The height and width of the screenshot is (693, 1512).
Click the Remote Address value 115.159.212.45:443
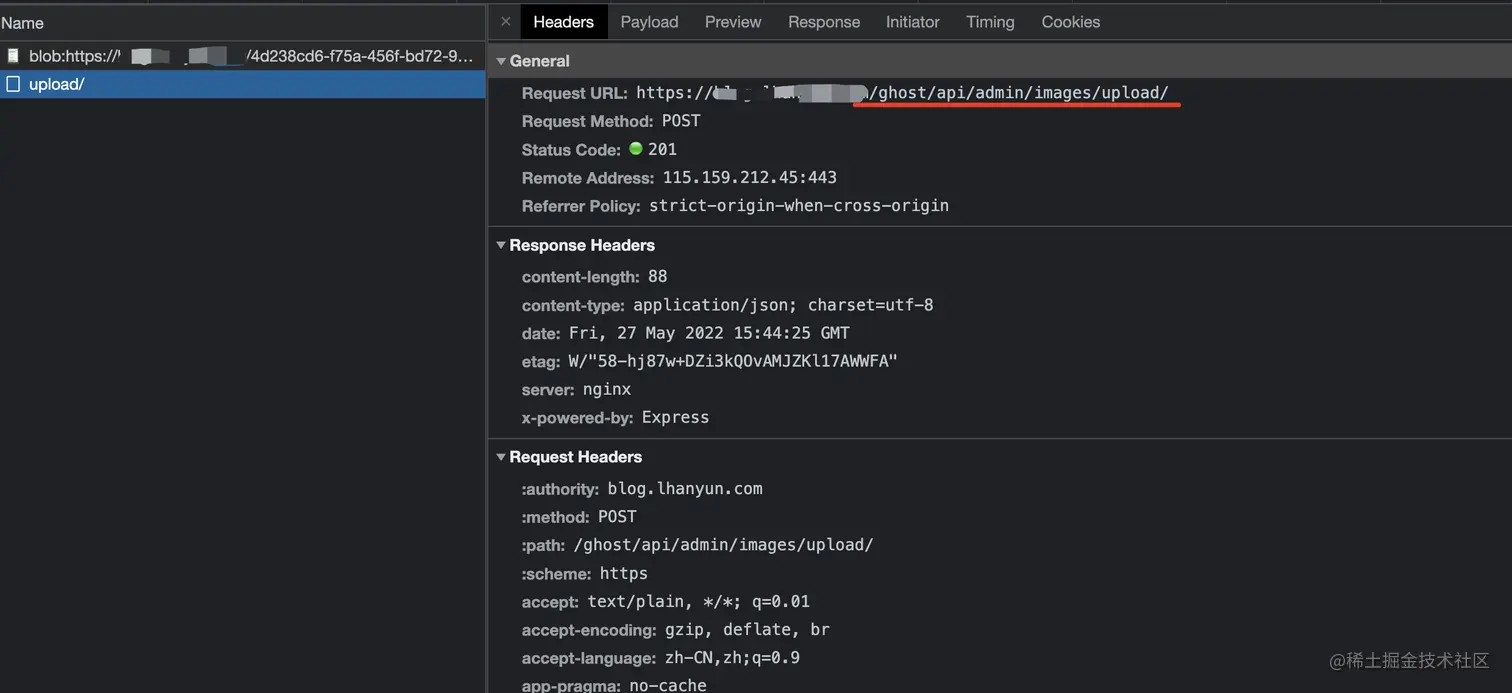749,178
